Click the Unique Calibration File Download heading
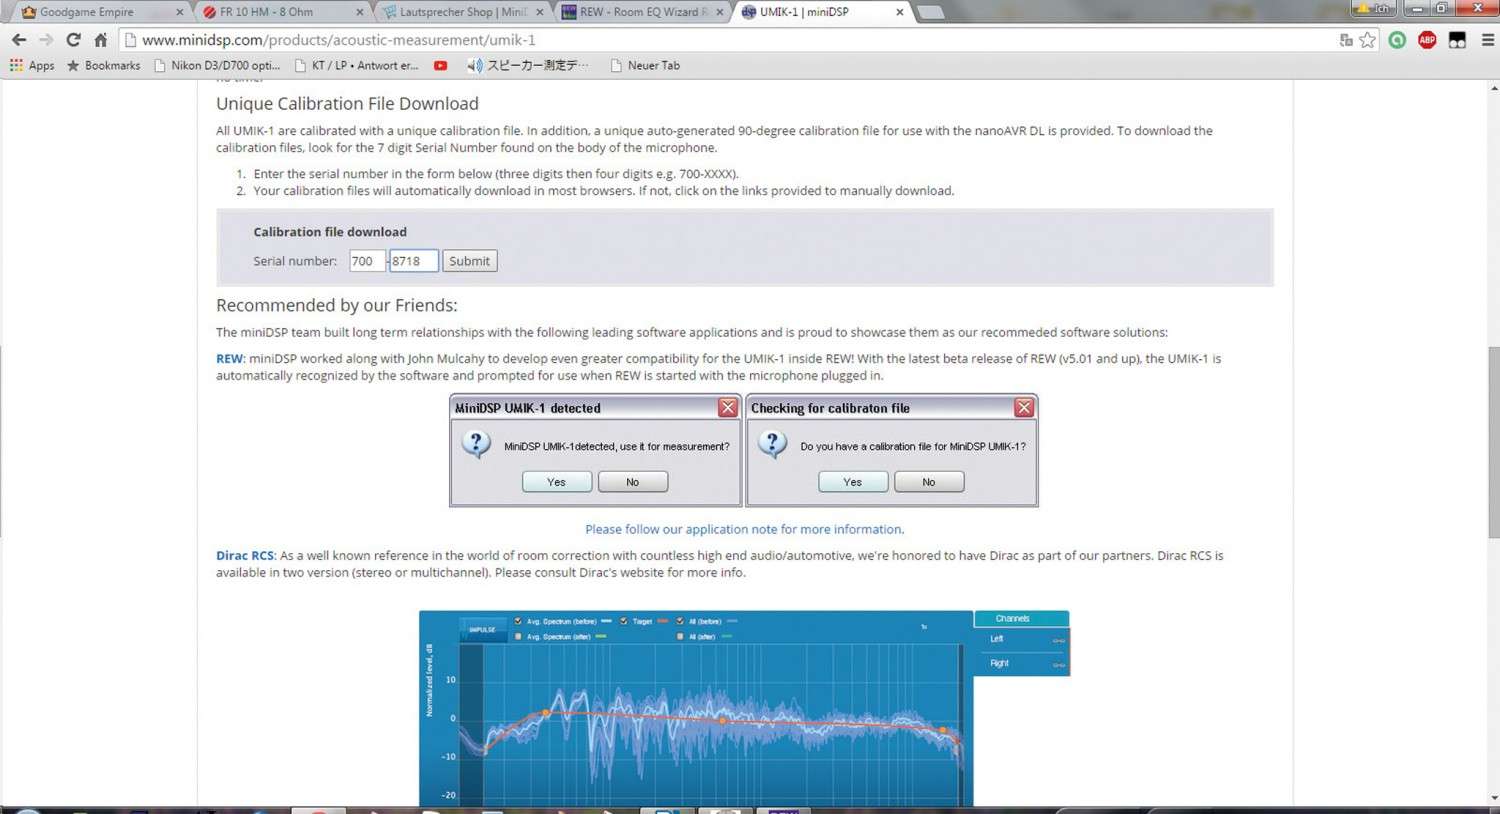 click(x=347, y=103)
